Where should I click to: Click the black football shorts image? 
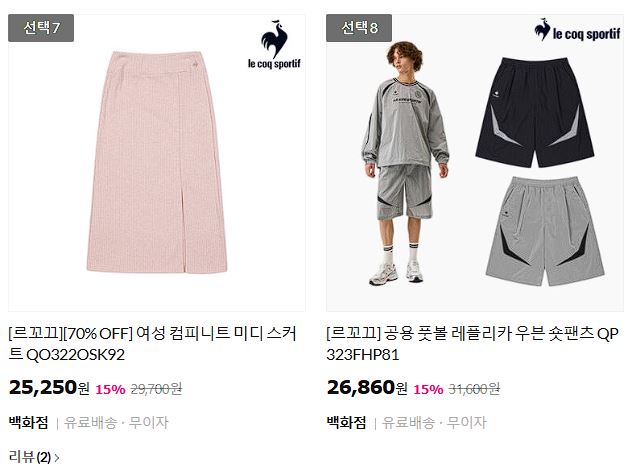tap(535, 112)
